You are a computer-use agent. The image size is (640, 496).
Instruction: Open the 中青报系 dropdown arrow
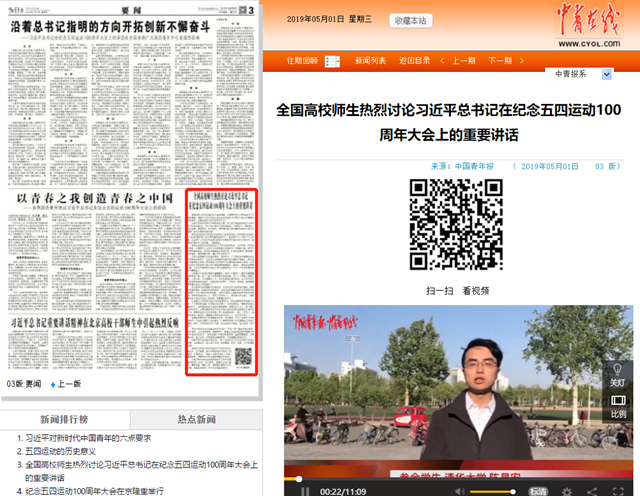coord(607,75)
